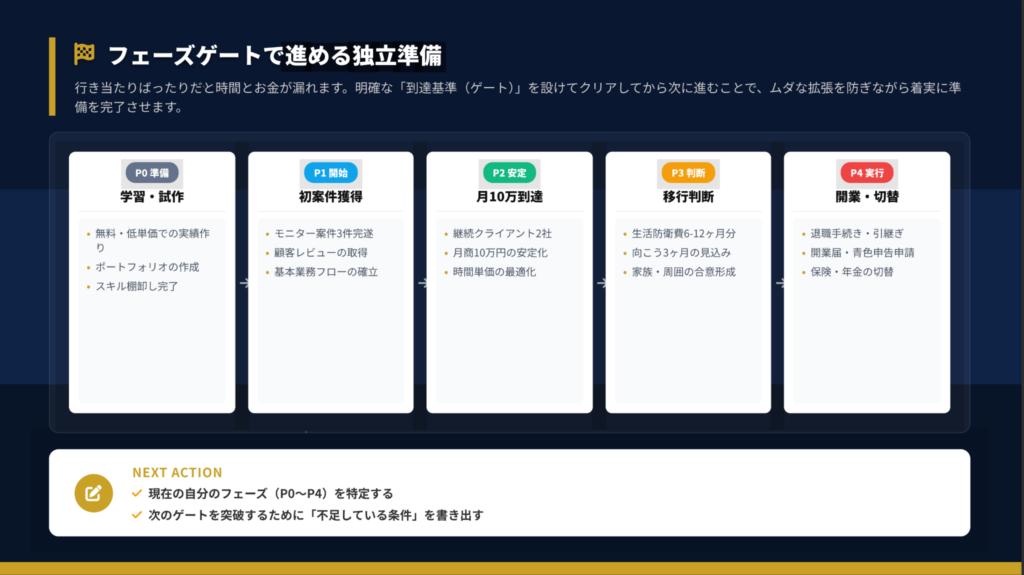Viewport: 1024px width, 575px height.
Task: Click the 開業届・青色申告申請 bullet item
Action: click(862, 253)
